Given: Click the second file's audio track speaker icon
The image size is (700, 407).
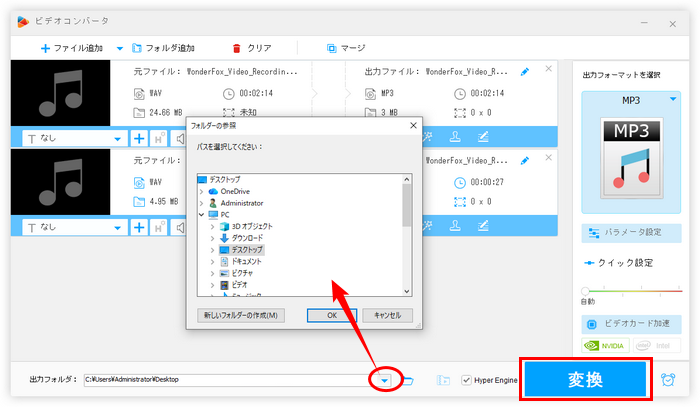Looking at the screenshot, I should 179,228.
